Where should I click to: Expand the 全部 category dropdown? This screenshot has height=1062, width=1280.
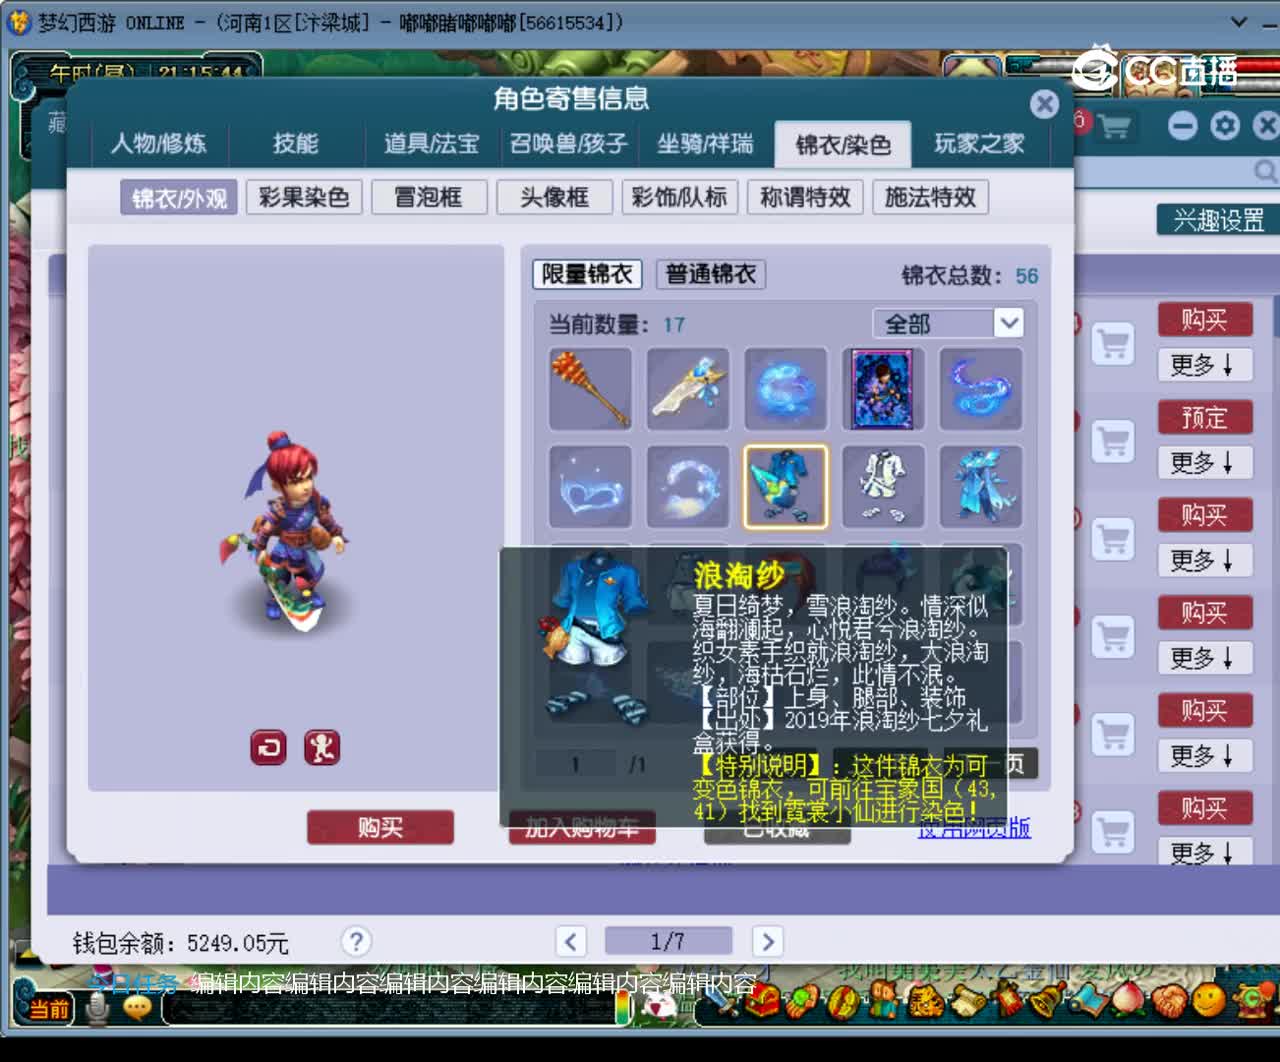[1009, 323]
